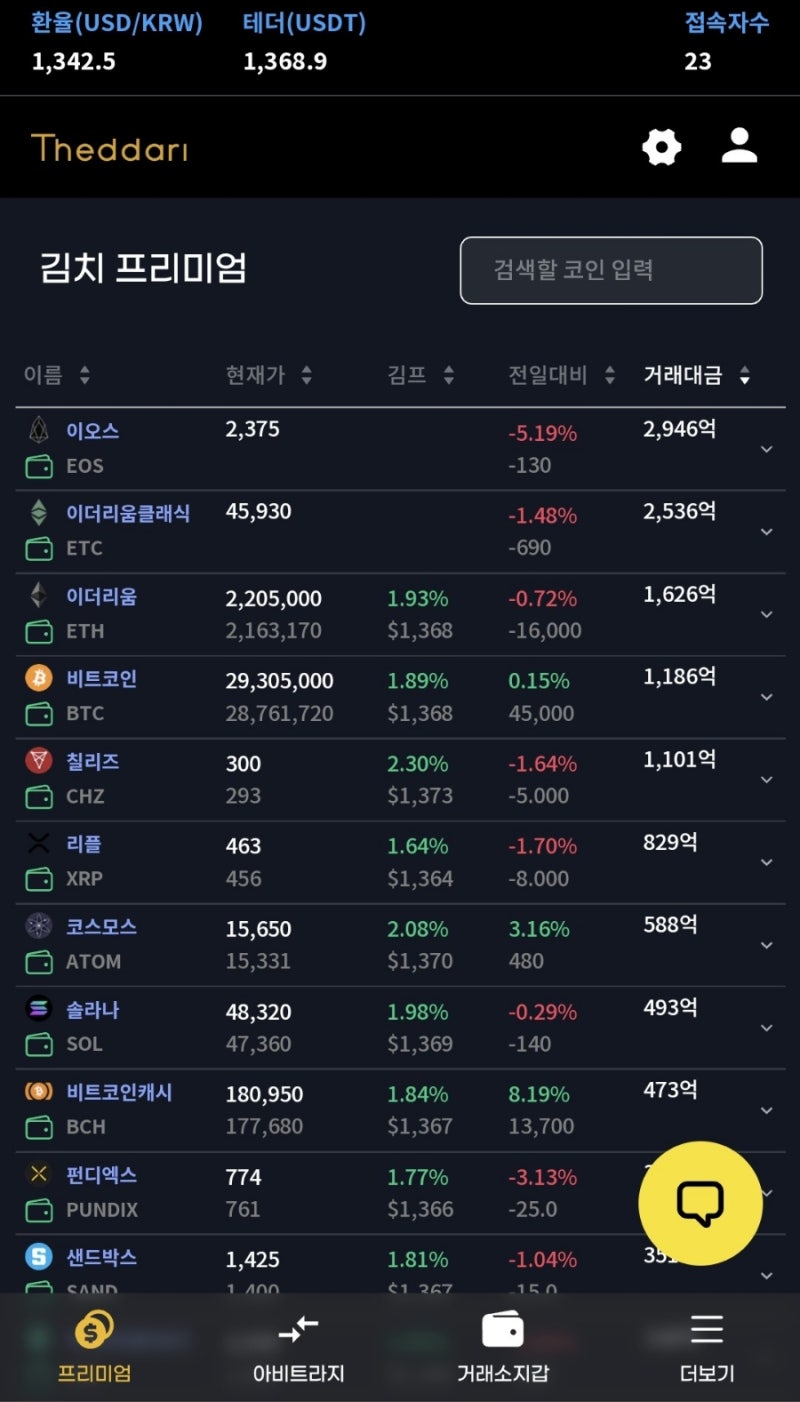Expand the ATOM row details chevron
The width and height of the screenshot is (800, 1402).
tap(767, 945)
